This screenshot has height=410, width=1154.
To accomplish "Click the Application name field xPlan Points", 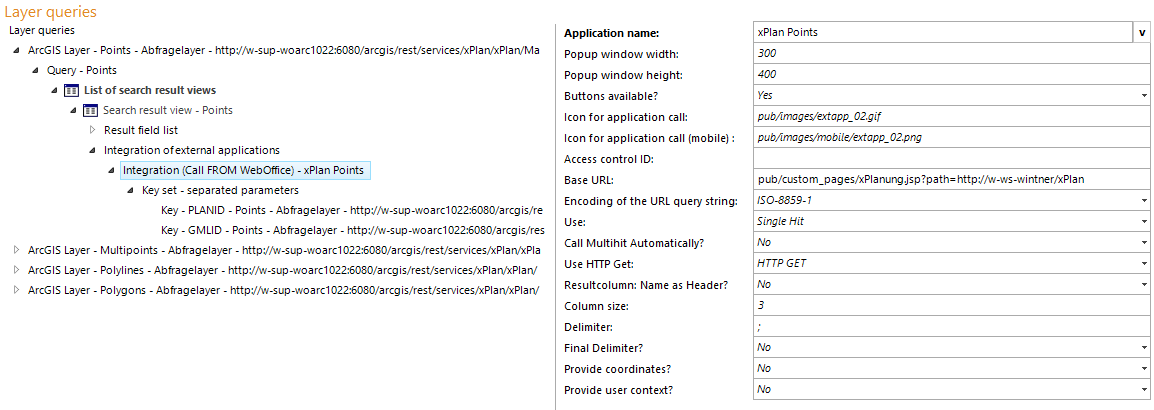I will (943, 32).
